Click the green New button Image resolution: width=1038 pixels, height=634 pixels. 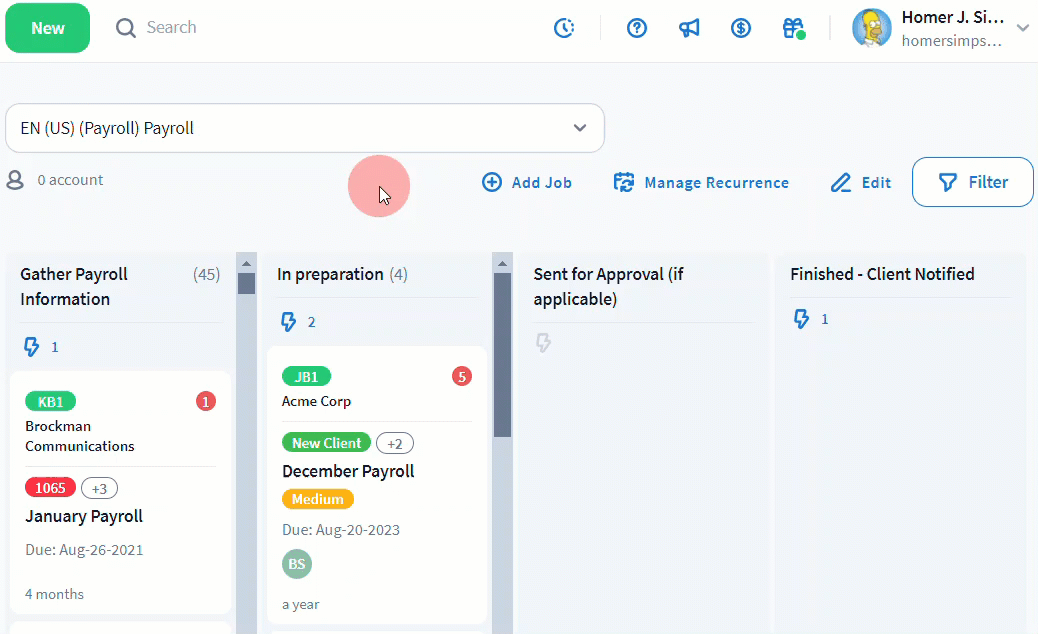(47, 28)
